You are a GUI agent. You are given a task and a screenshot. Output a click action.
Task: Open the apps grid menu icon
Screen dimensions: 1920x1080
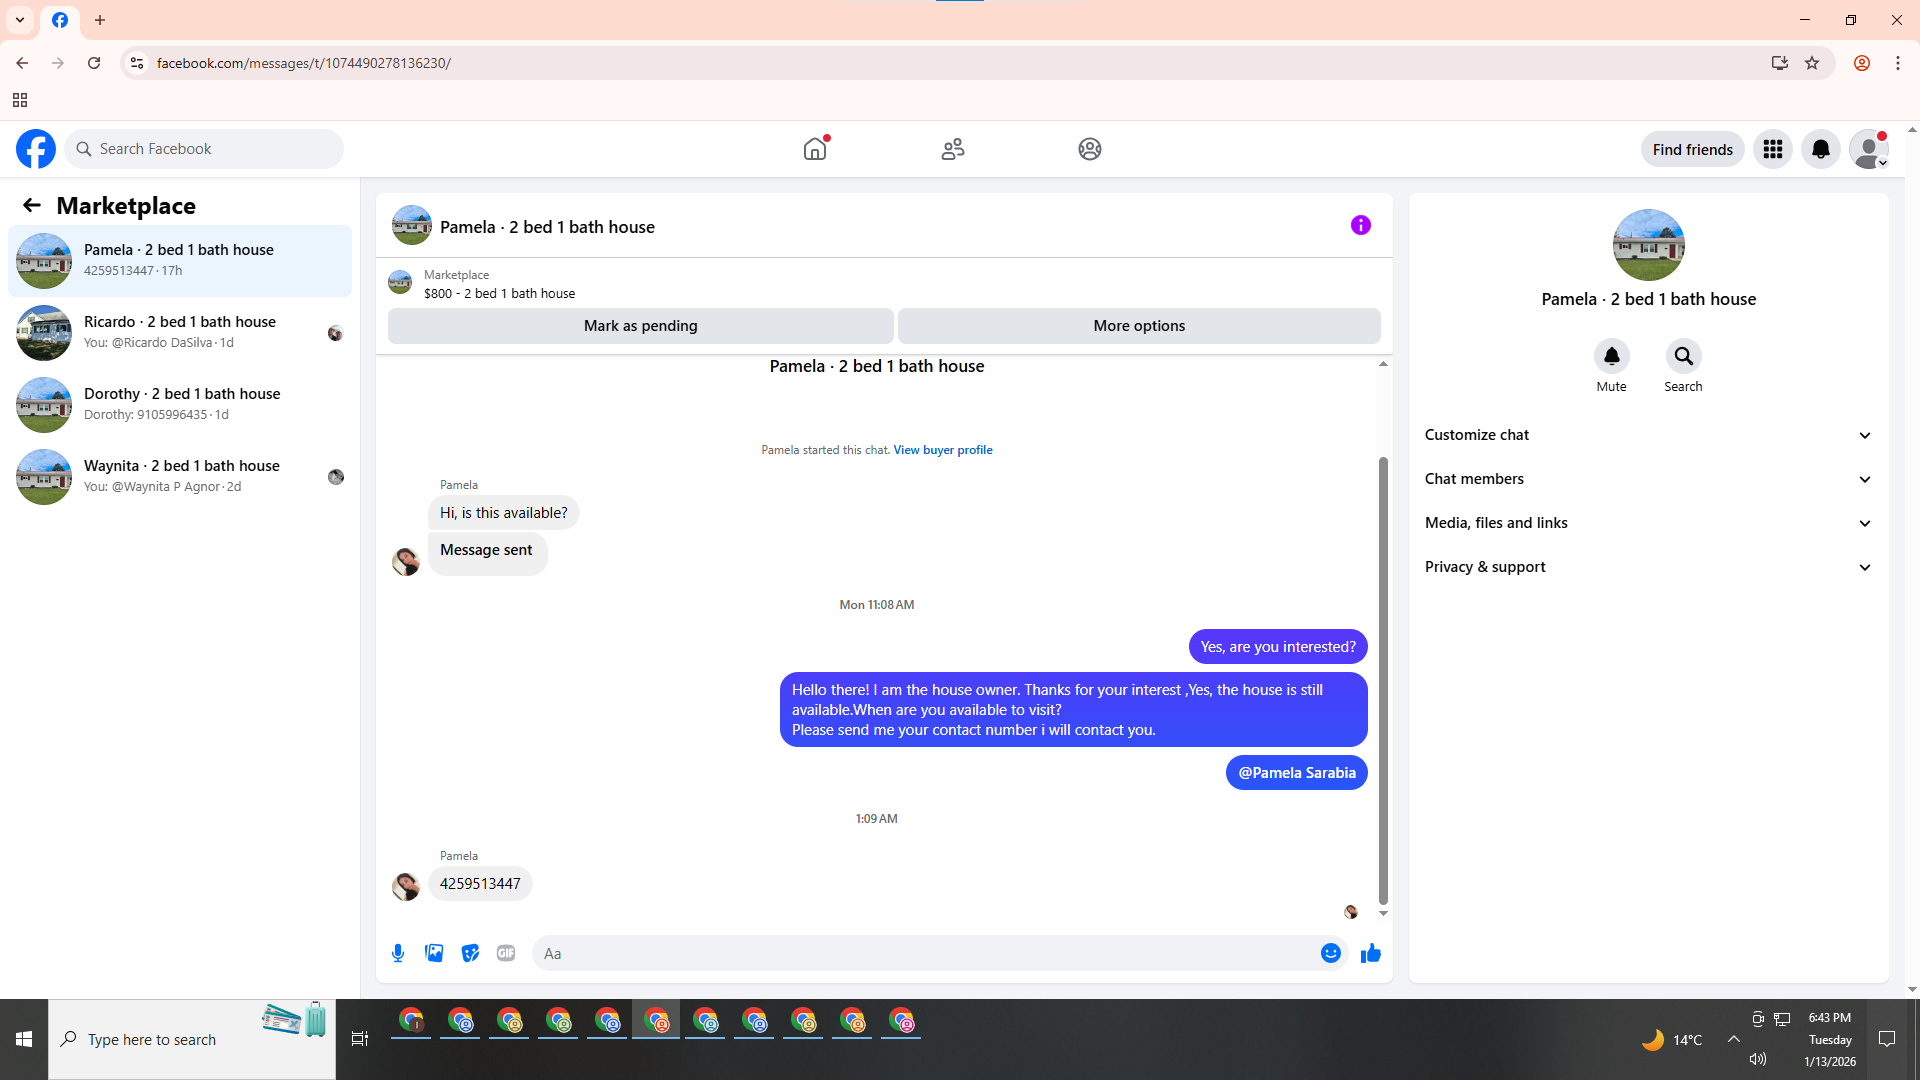[1772, 149]
